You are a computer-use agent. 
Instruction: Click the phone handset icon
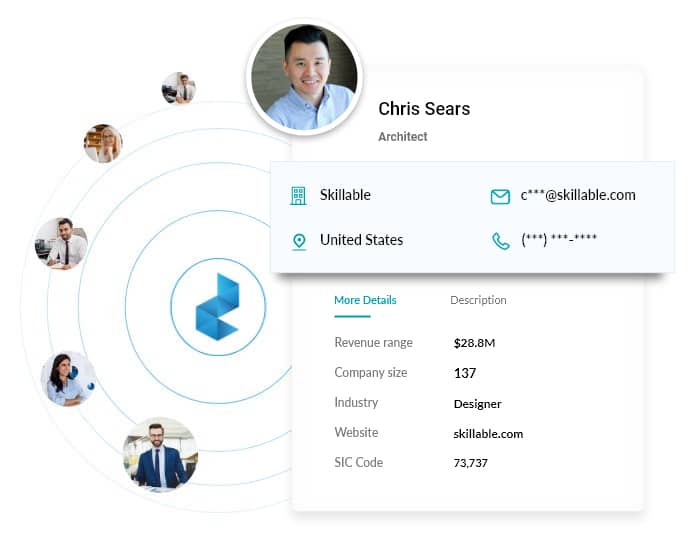click(x=501, y=241)
